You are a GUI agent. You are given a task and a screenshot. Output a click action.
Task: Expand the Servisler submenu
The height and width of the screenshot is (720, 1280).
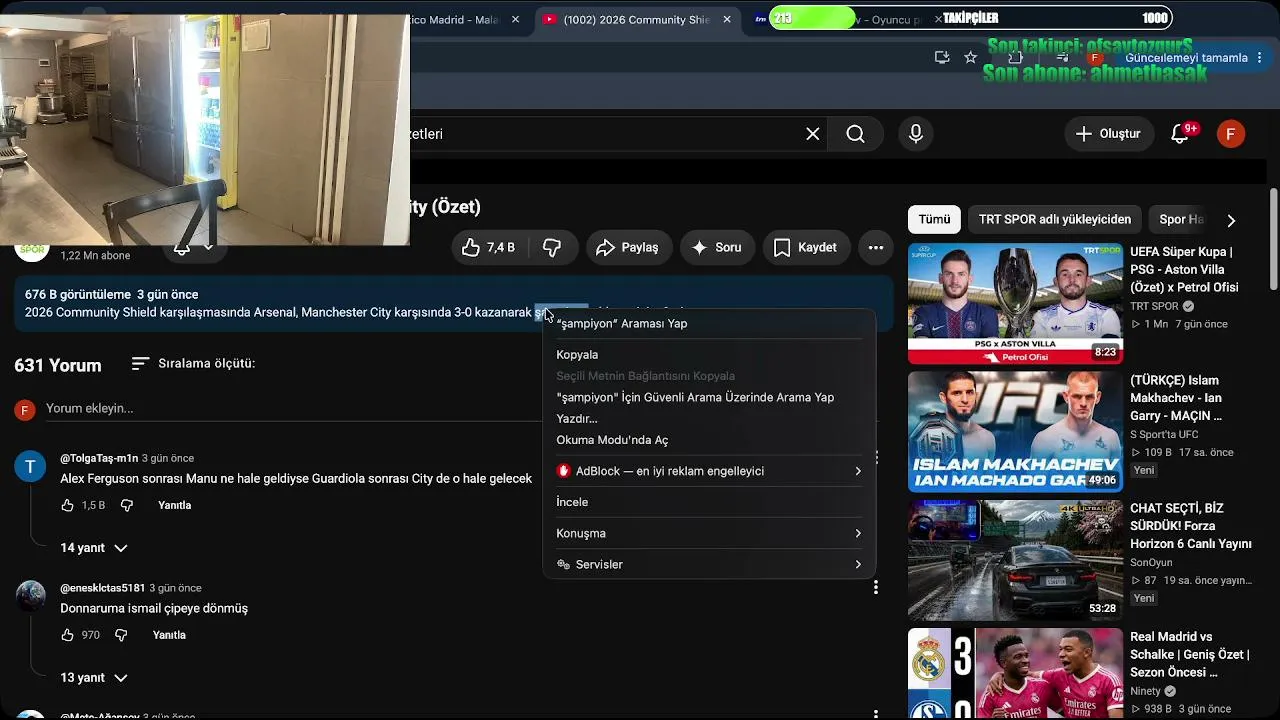pyautogui.click(x=709, y=565)
